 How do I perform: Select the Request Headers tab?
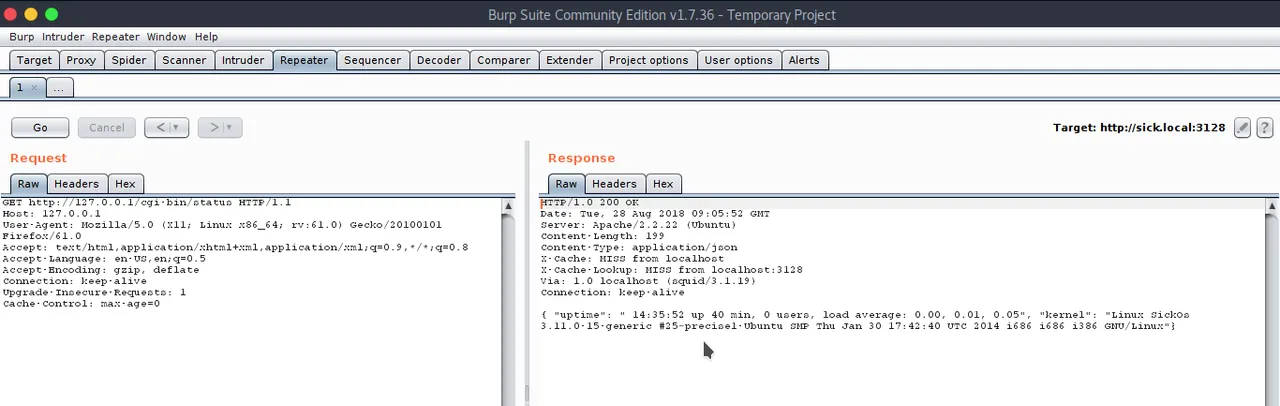pyautogui.click(x=76, y=184)
